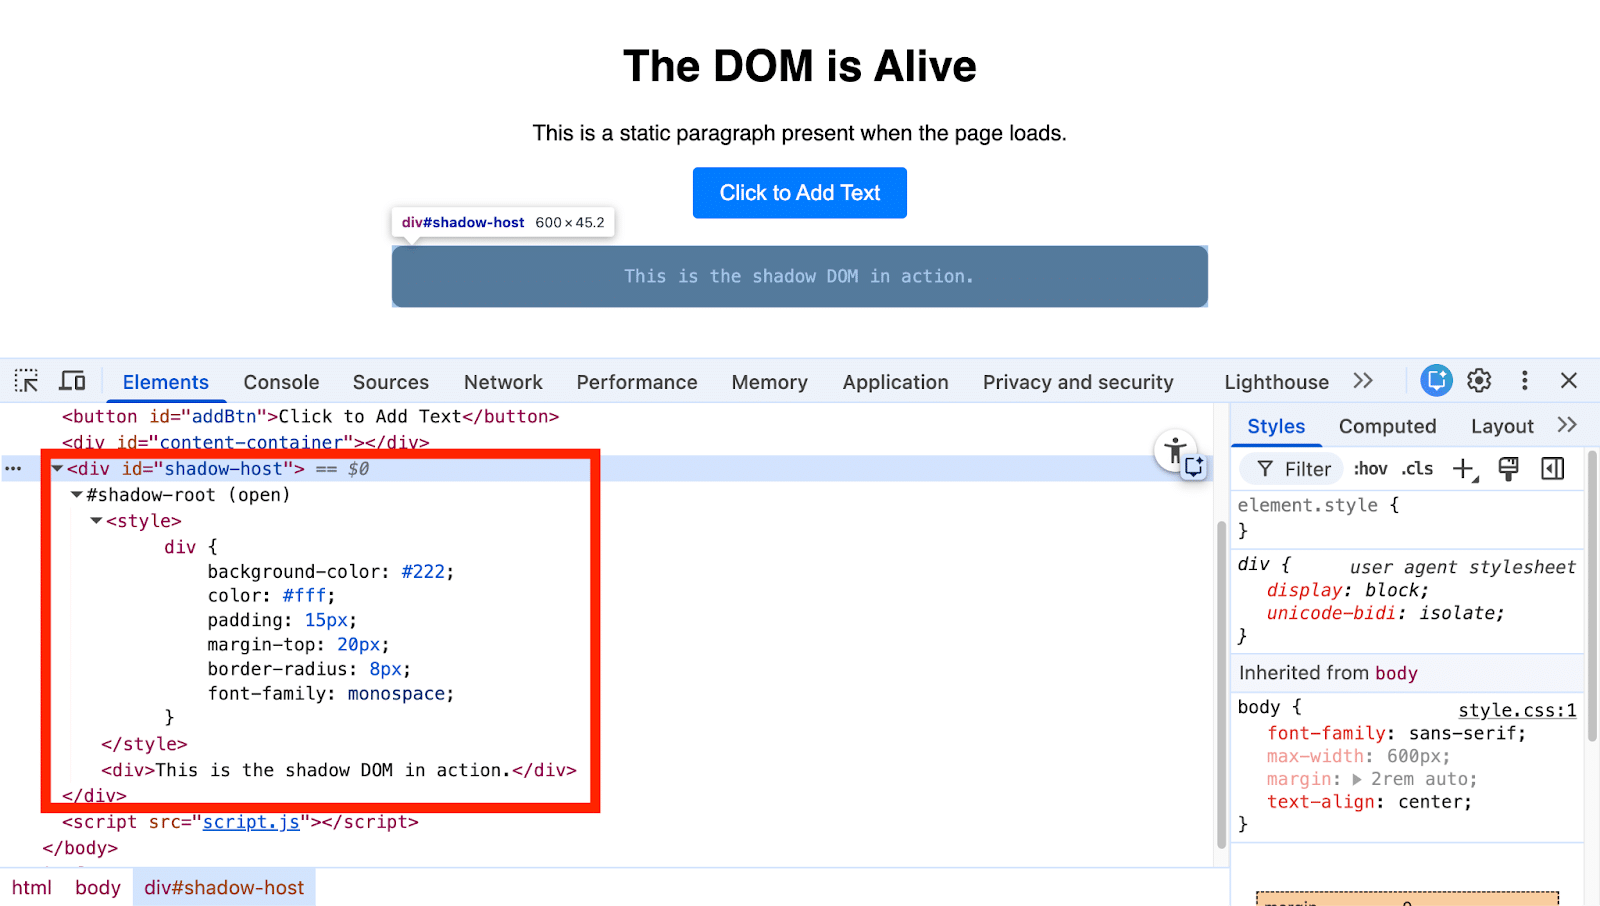The image size is (1600, 906).
Task: Open the DevTools three-dot customize menu
Action: pyautogui.click(x=1524, y=380)
